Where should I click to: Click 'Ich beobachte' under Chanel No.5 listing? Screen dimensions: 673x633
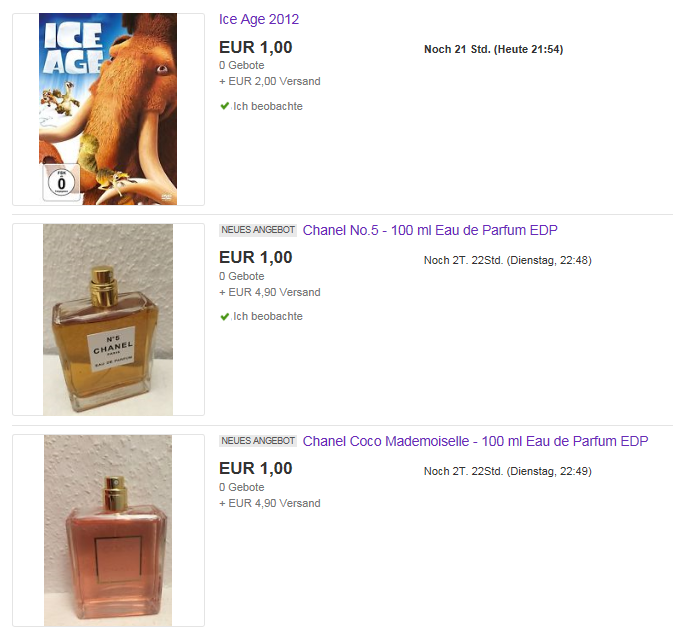tap(268, 317)
